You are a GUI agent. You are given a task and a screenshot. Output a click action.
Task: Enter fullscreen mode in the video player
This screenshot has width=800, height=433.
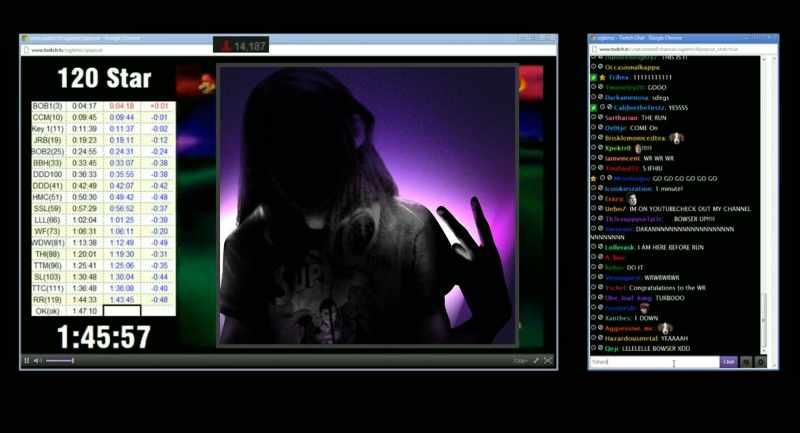coord(548,361)
